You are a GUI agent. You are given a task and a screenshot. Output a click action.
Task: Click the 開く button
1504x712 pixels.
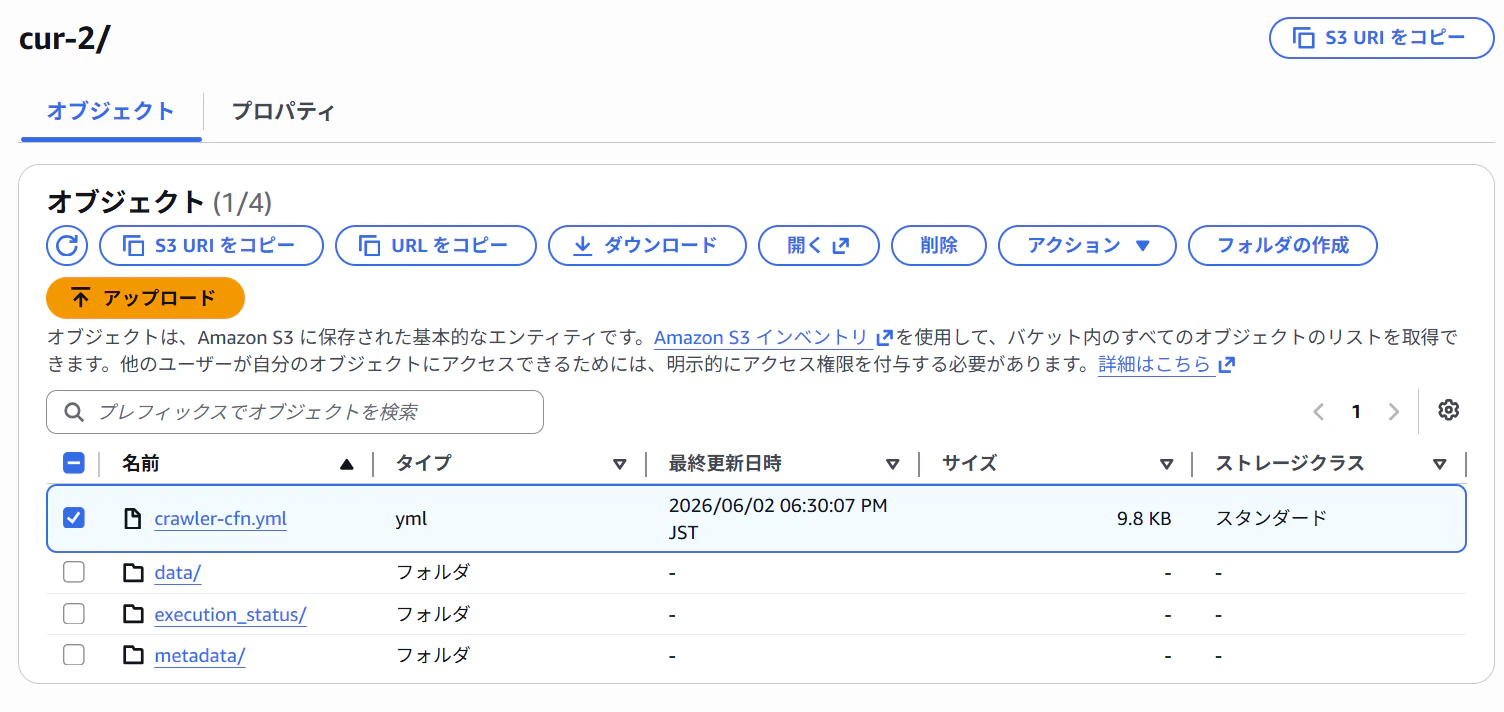(819, 245)
